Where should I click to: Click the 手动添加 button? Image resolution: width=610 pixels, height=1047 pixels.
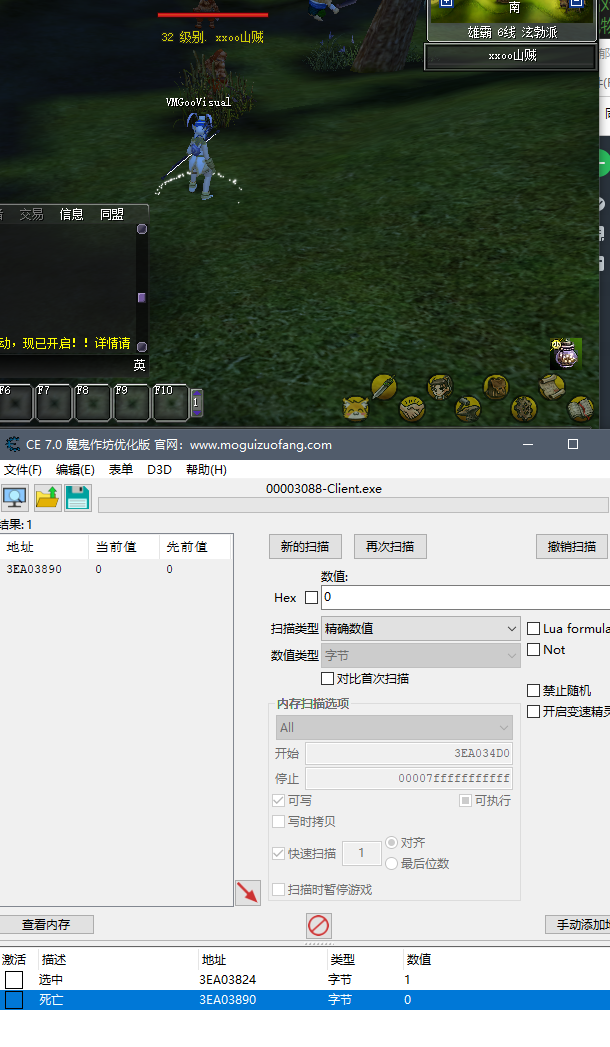pos(578,924)
